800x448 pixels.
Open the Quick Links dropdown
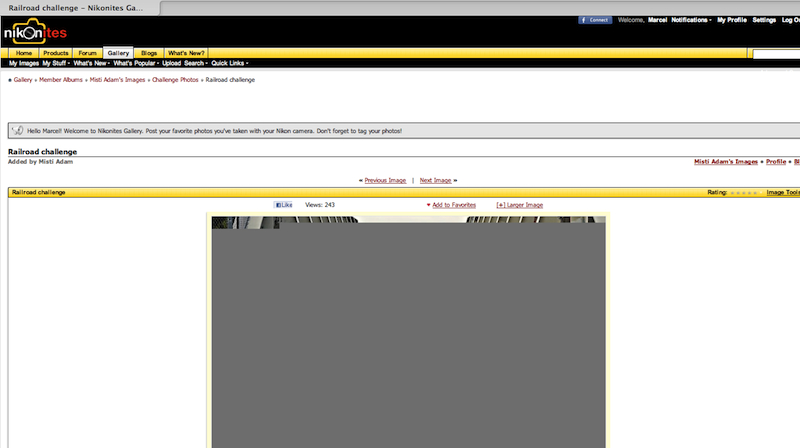click(x=230, y=63)
